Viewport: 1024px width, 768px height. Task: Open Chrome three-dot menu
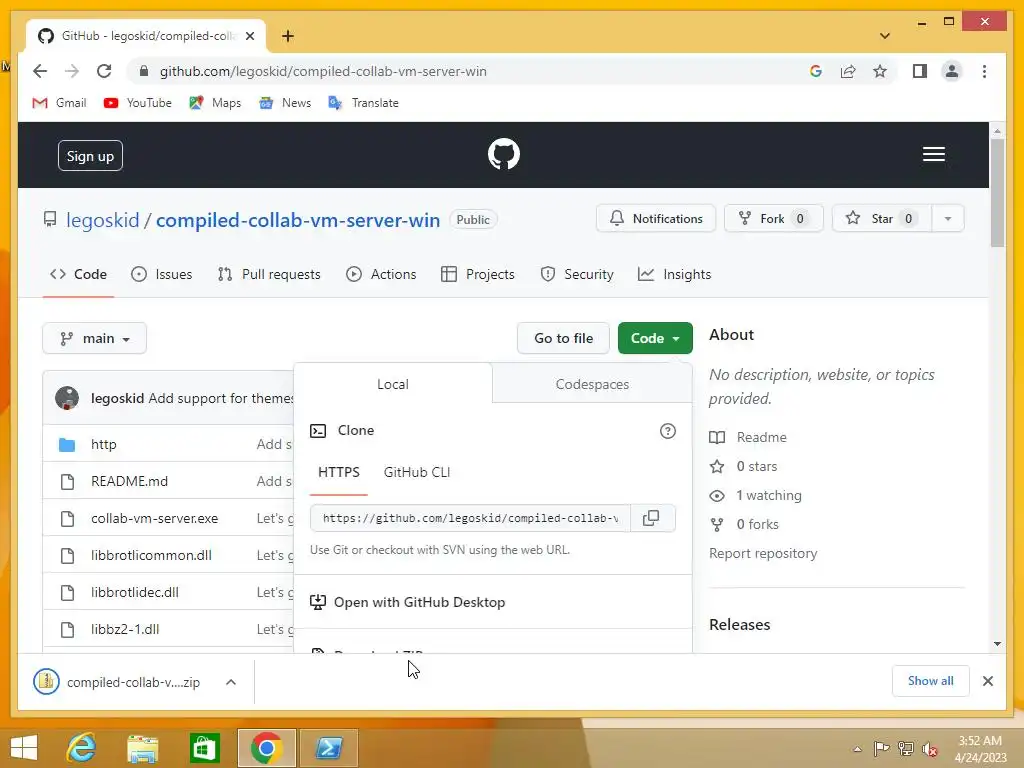984,71
